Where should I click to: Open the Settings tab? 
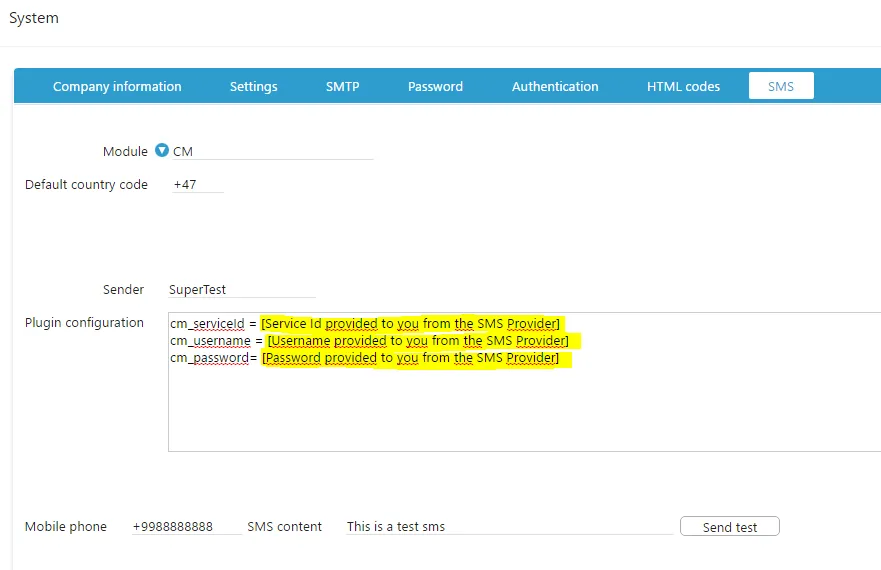253,87
